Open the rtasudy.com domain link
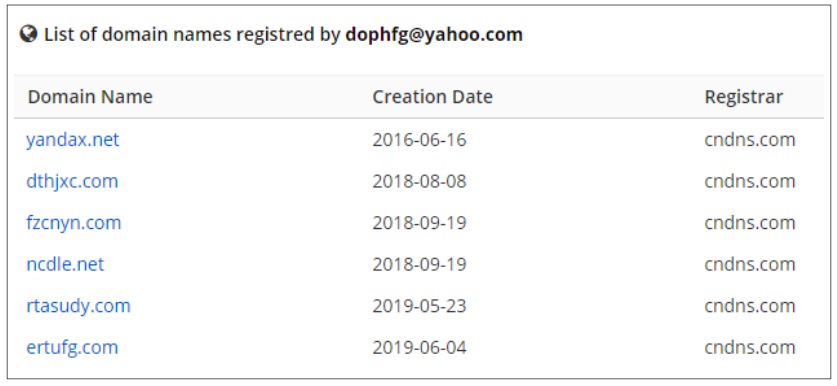The image size is (837, 386). coord(78,306)
